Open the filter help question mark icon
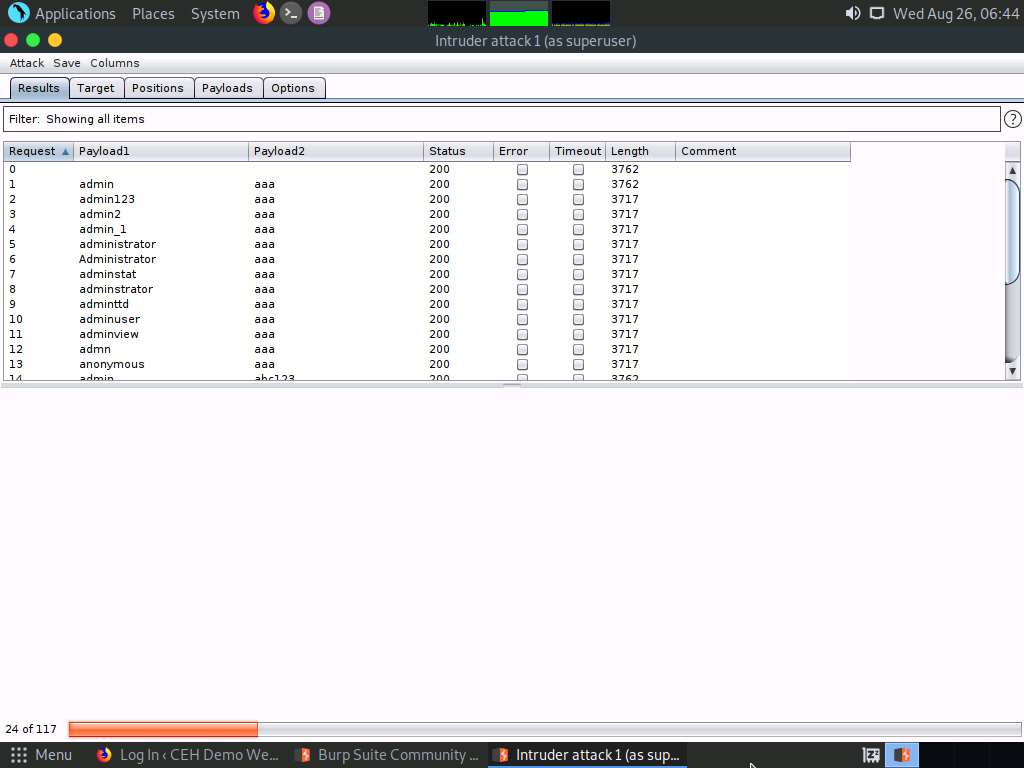The image size is (1024, 768). [1014, 119]
